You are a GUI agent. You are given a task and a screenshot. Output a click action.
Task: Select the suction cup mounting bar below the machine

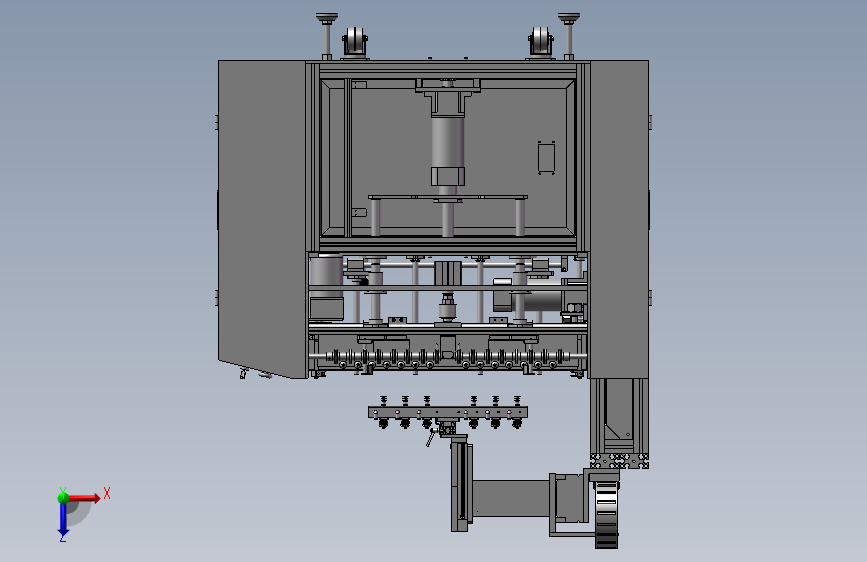tap(448, 413)
